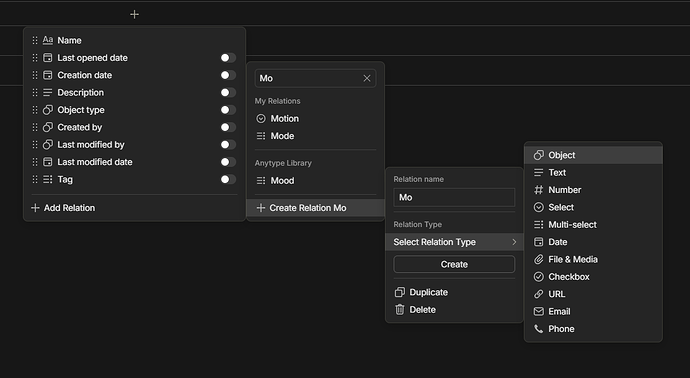690x378 pixels.
Task: Open the Add Relation menu
Action: click(x=63, y=208)
